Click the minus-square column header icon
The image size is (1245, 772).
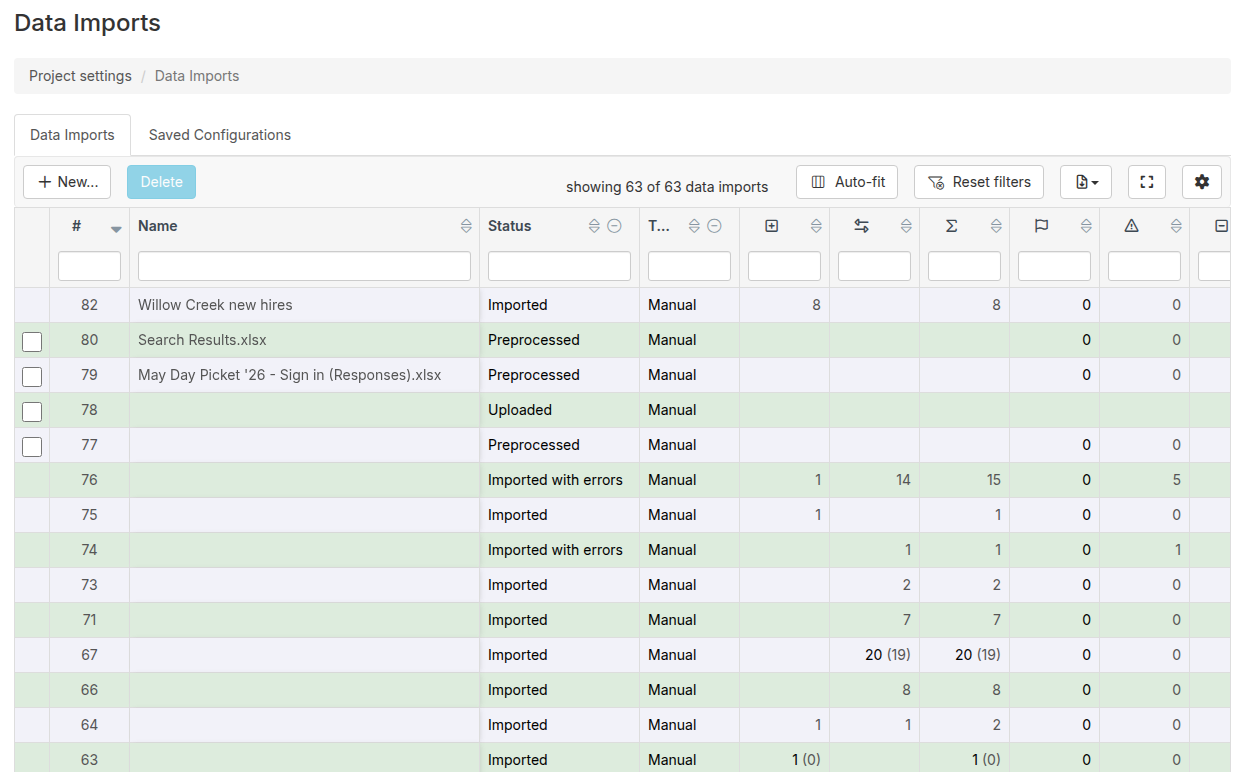[x=1221, y=226]
